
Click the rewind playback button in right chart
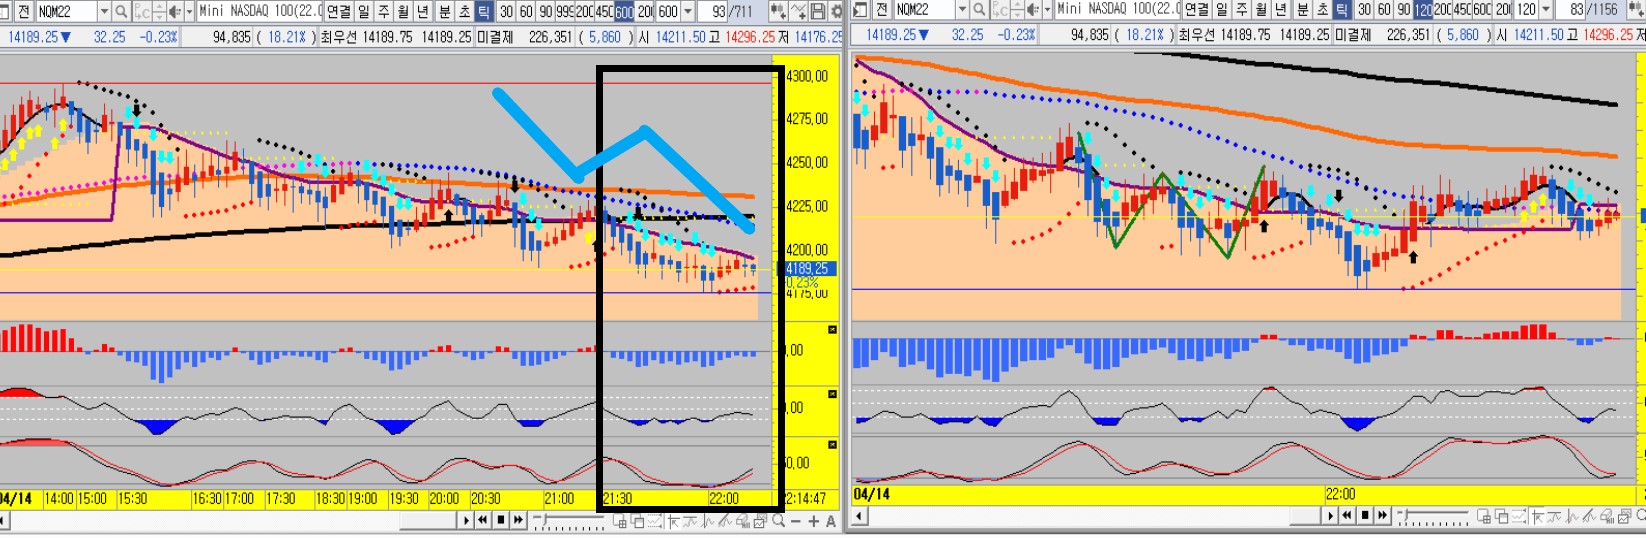pos(1347,516)
